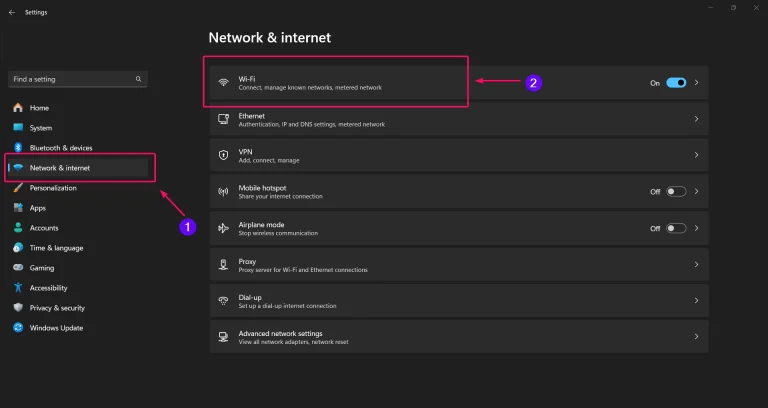Expand Mobile hotspot details chevron
The image size is (768, 408).
tap(696, 192)
